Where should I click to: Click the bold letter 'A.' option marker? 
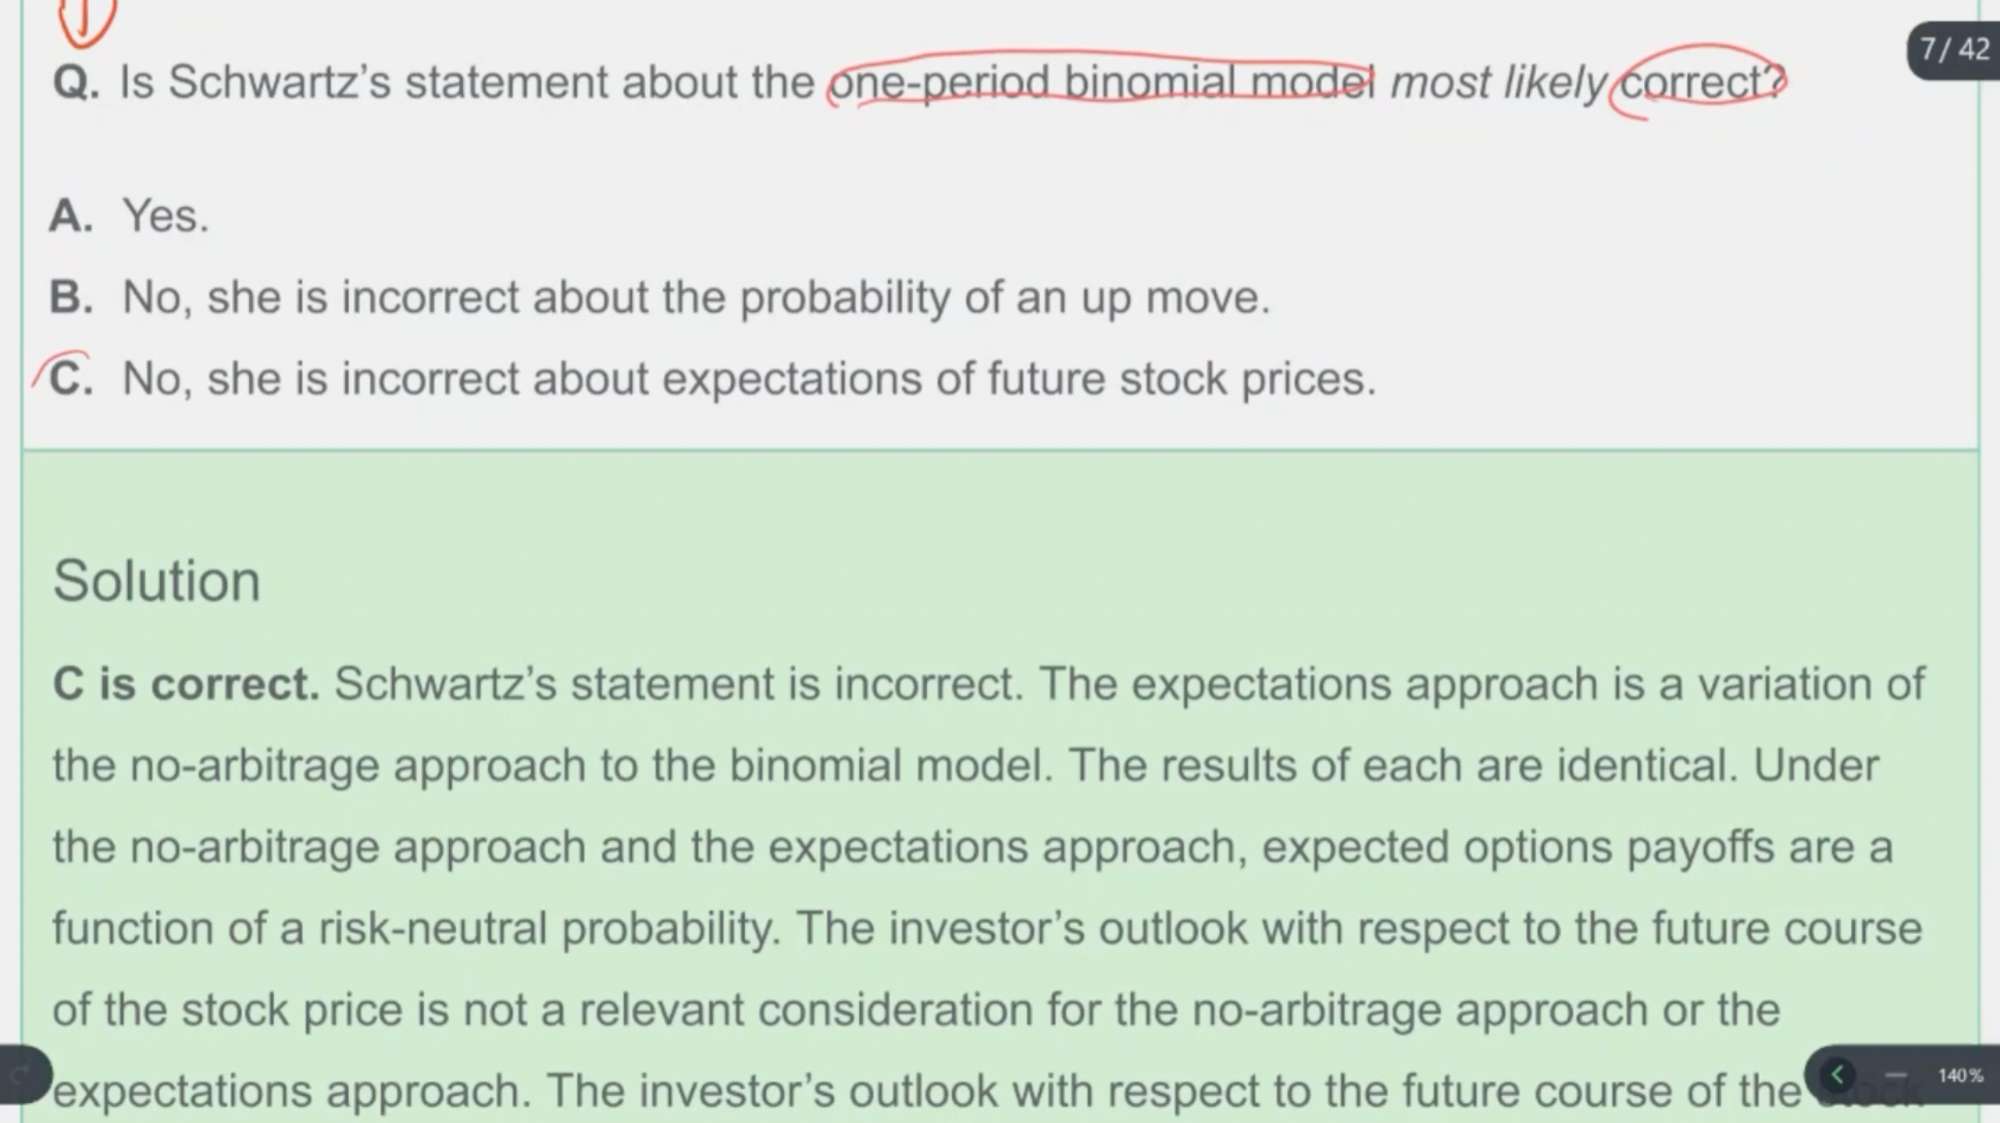click(71, 215)
